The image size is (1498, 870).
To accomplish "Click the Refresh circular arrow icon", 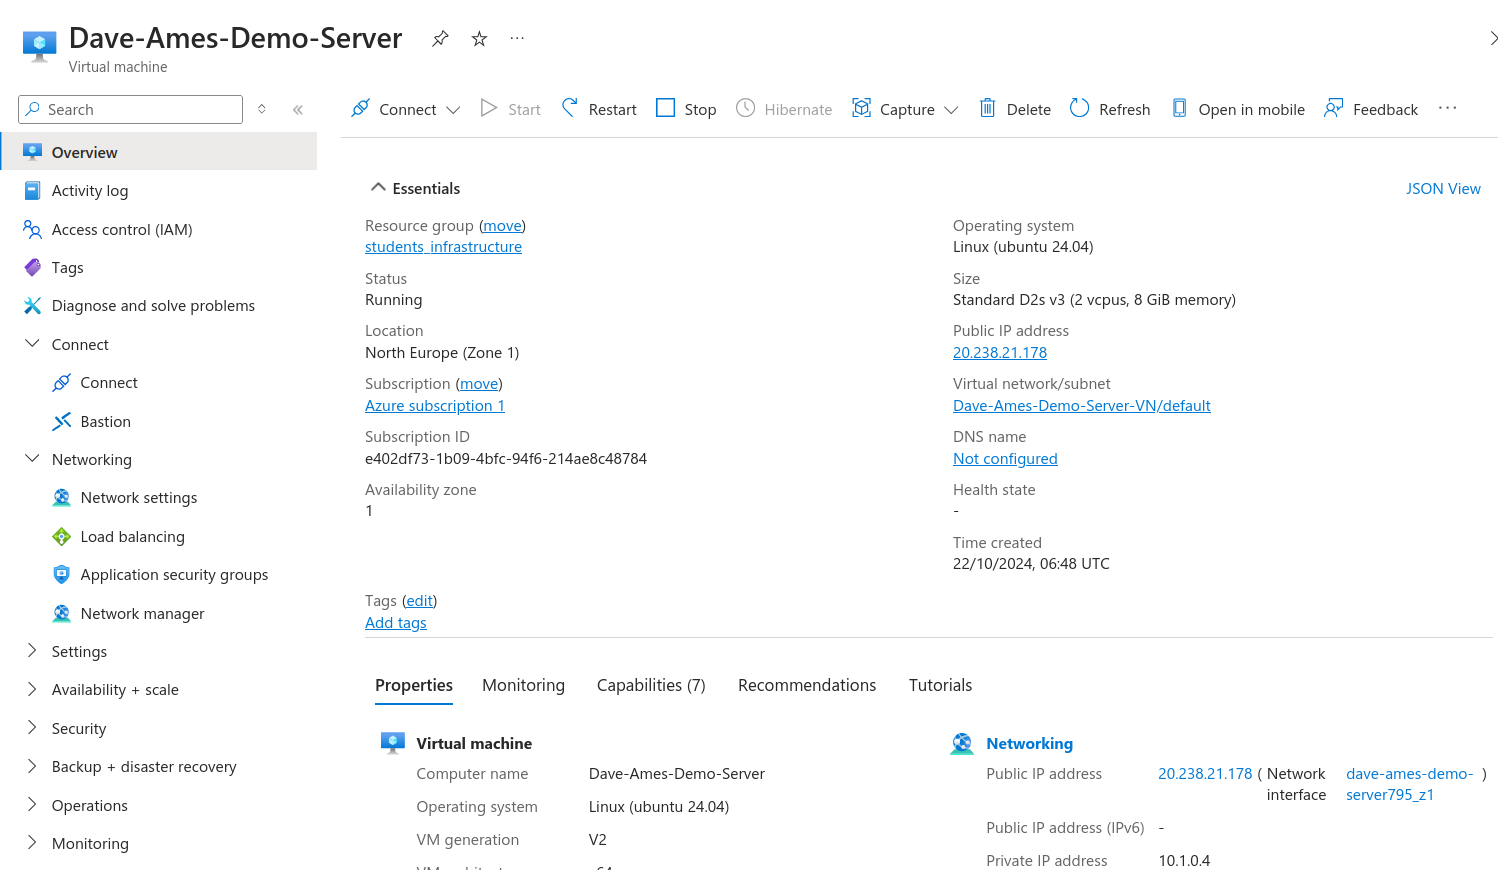I will pyautogui.click(x=1080, y=108).
